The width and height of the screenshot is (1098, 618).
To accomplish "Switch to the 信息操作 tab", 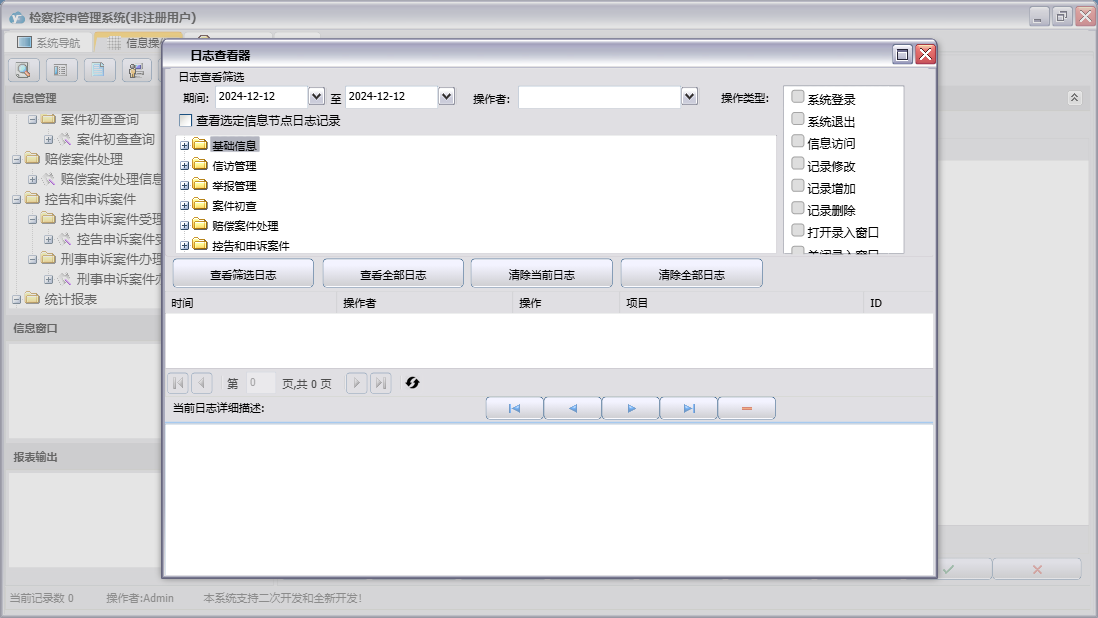I will tap(134, 43).
